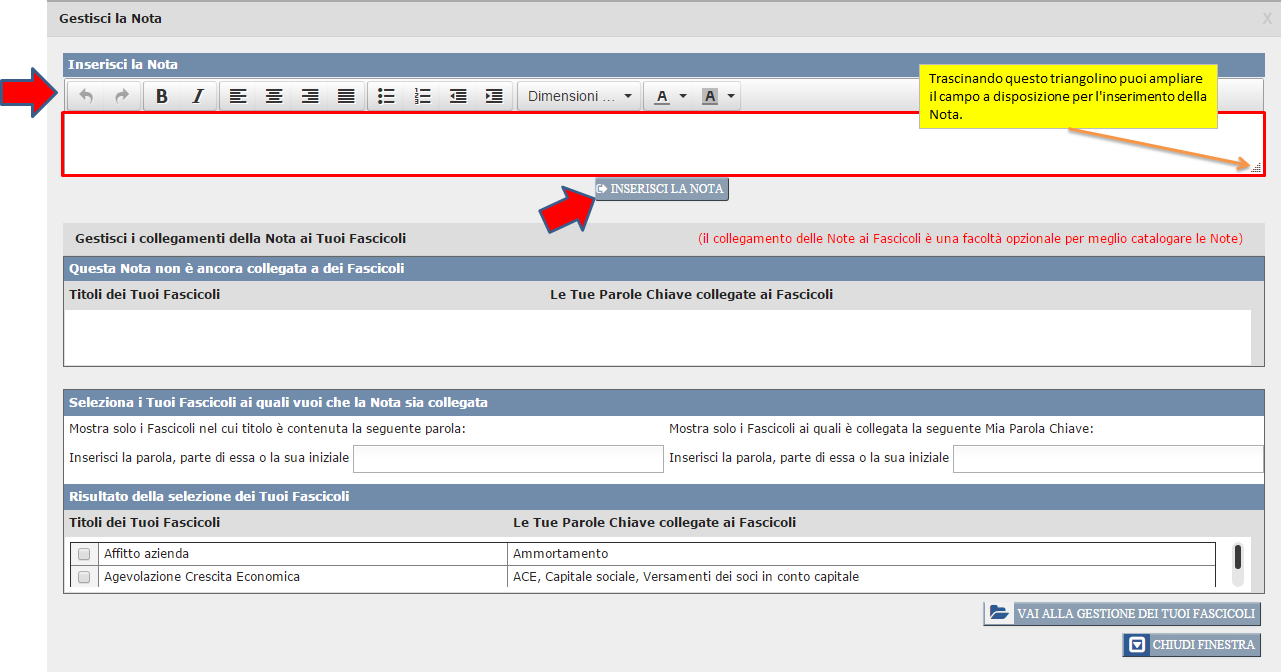
Task: Toggle italic text formatting
Action: tap(198, 96)
